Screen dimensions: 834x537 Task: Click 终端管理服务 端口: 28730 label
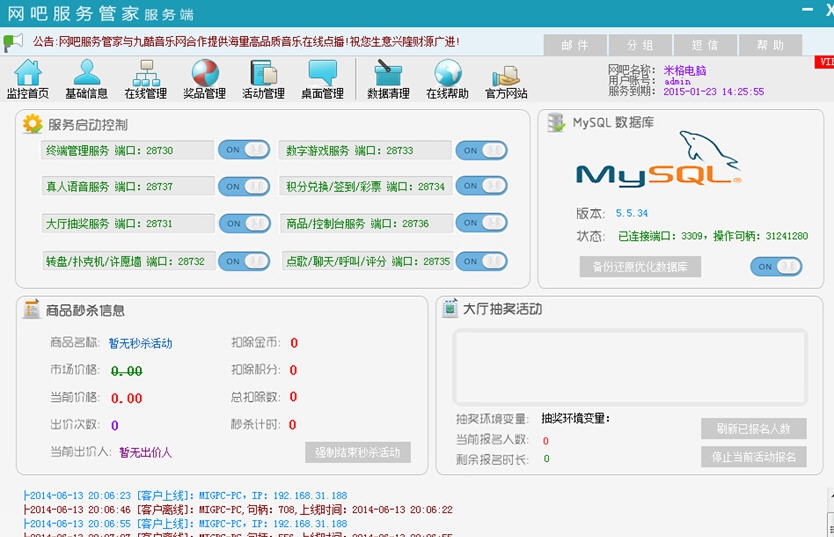coord(110,150)
